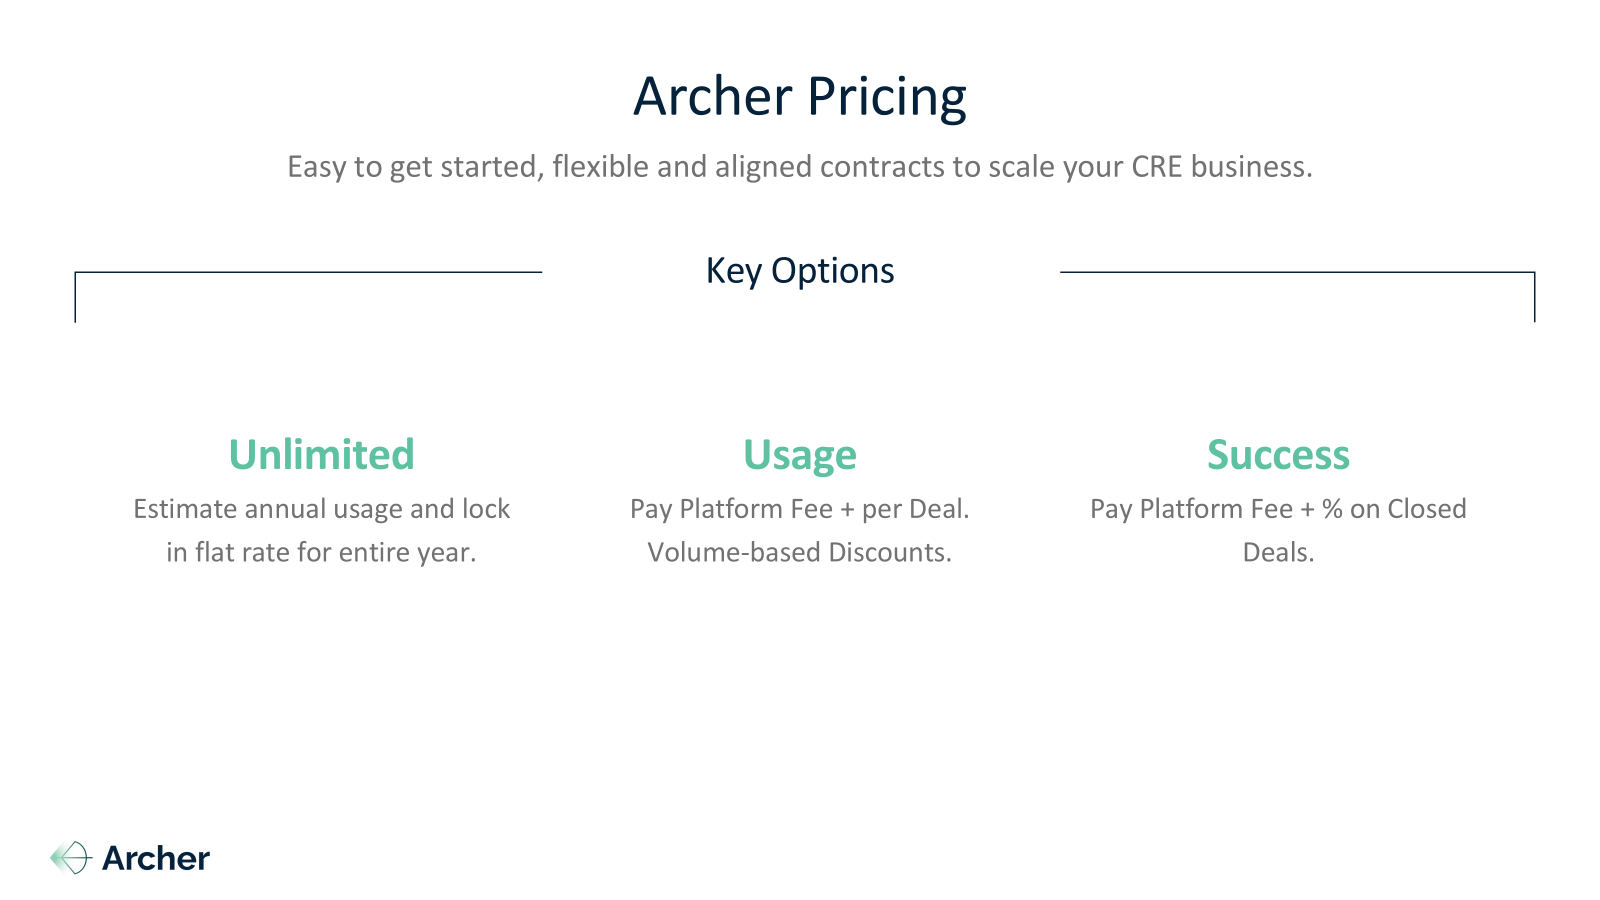Click the Archer wordmark beside the logo
This screenshot has height=900, width=1600.
(156, 858)
